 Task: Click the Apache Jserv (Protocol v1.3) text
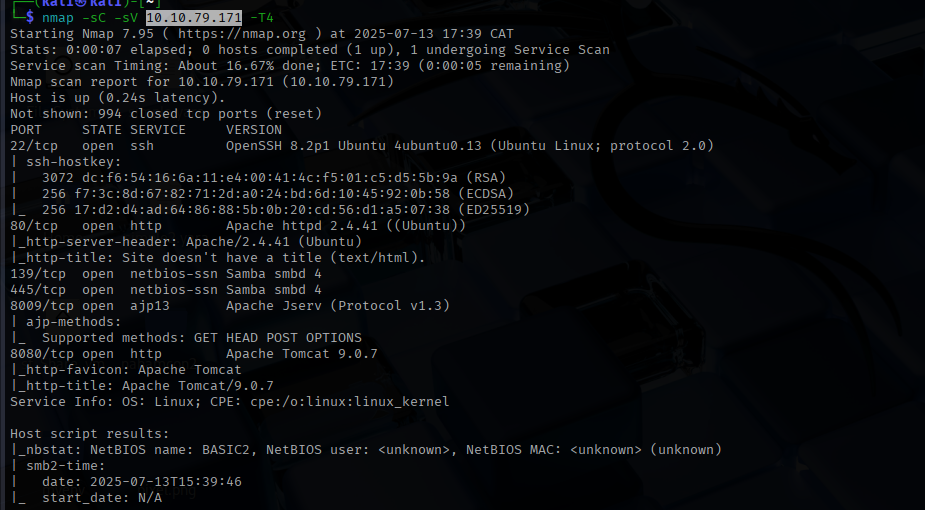(x=338, y=305)
